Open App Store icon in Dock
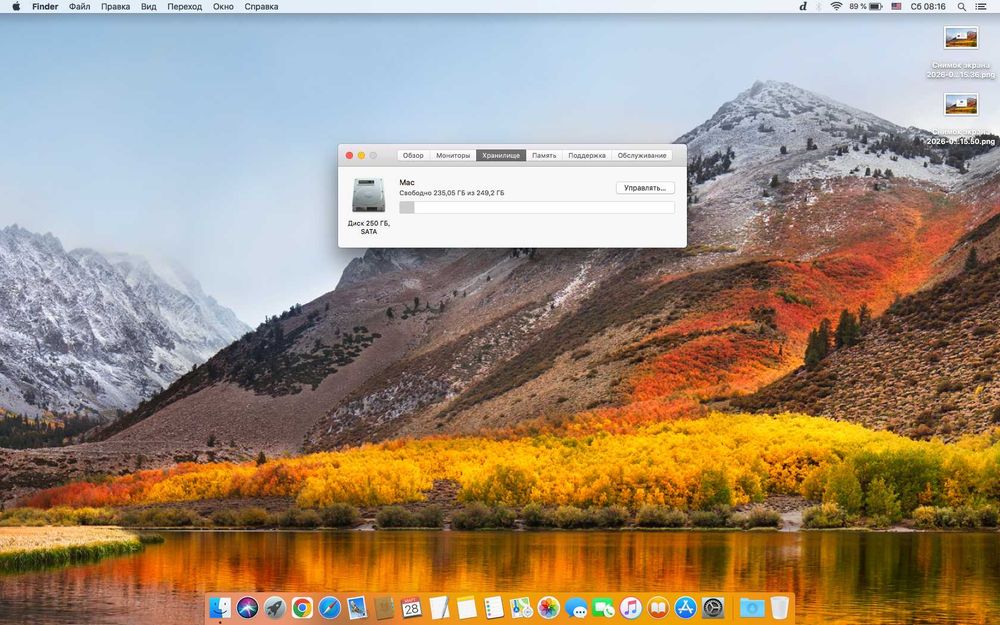 click(x=686, y=608)
